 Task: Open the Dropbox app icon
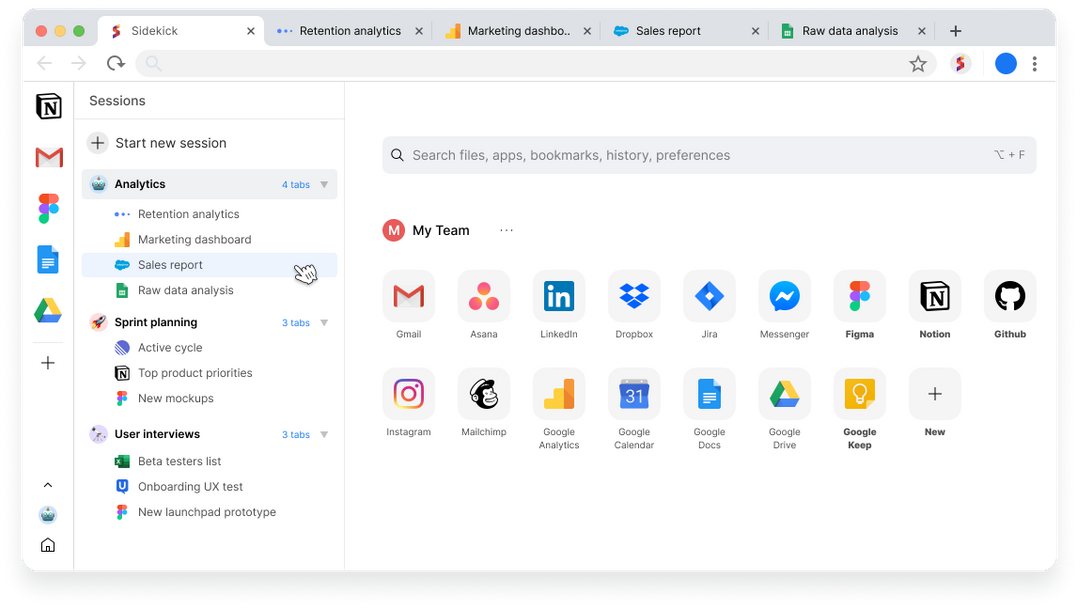coord(634,295)
